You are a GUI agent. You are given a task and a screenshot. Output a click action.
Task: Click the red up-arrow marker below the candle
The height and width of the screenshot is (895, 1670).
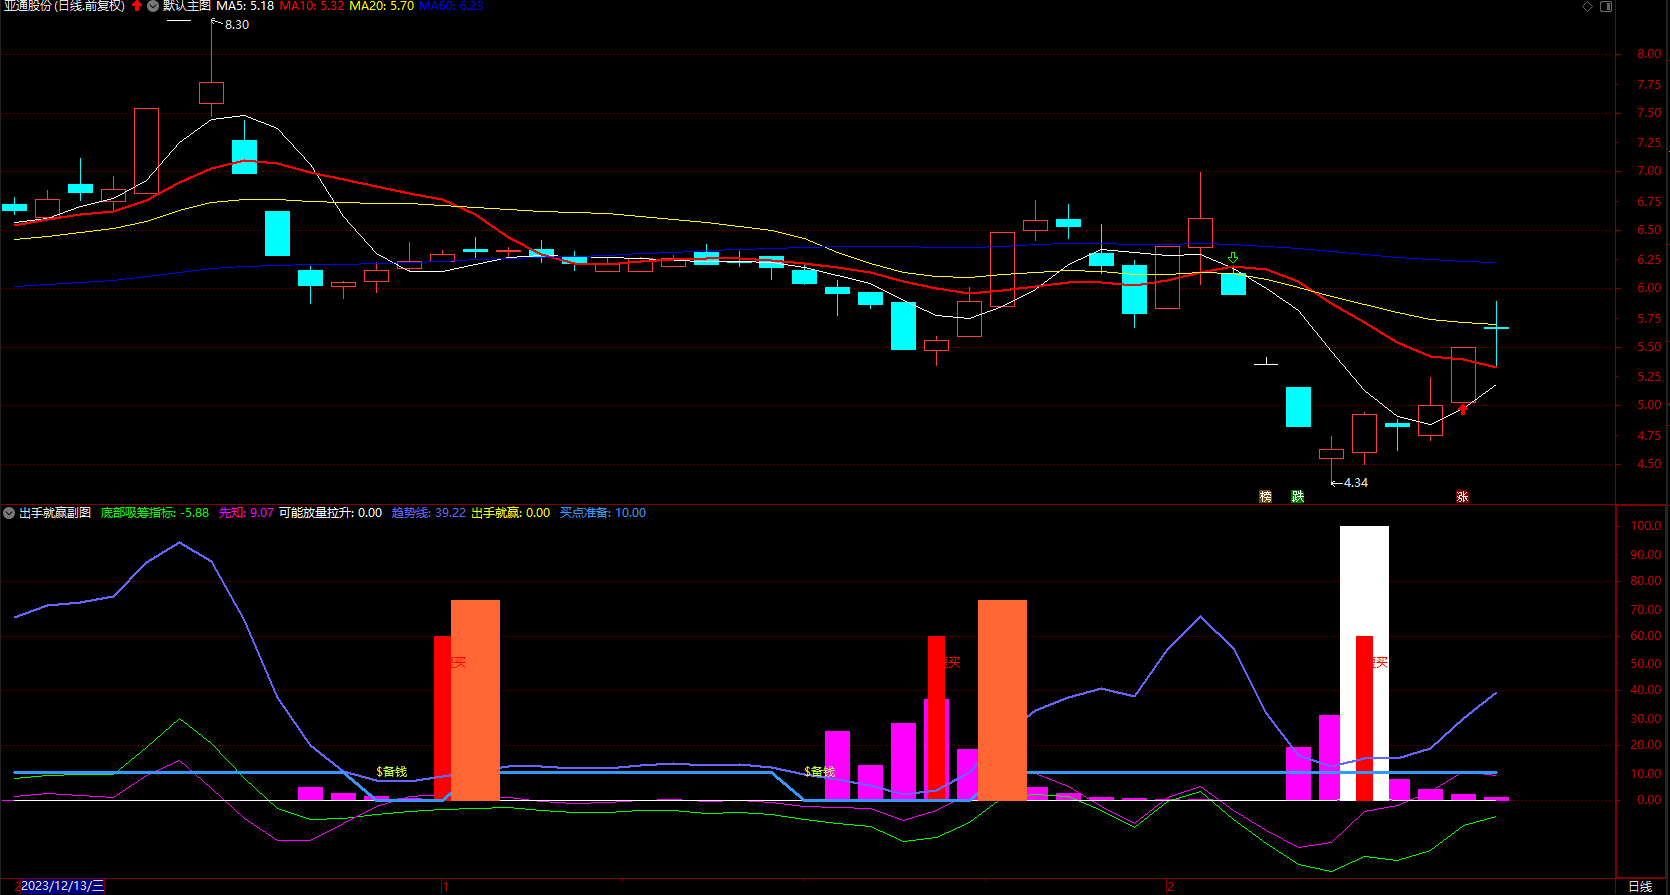point(1463,409)
